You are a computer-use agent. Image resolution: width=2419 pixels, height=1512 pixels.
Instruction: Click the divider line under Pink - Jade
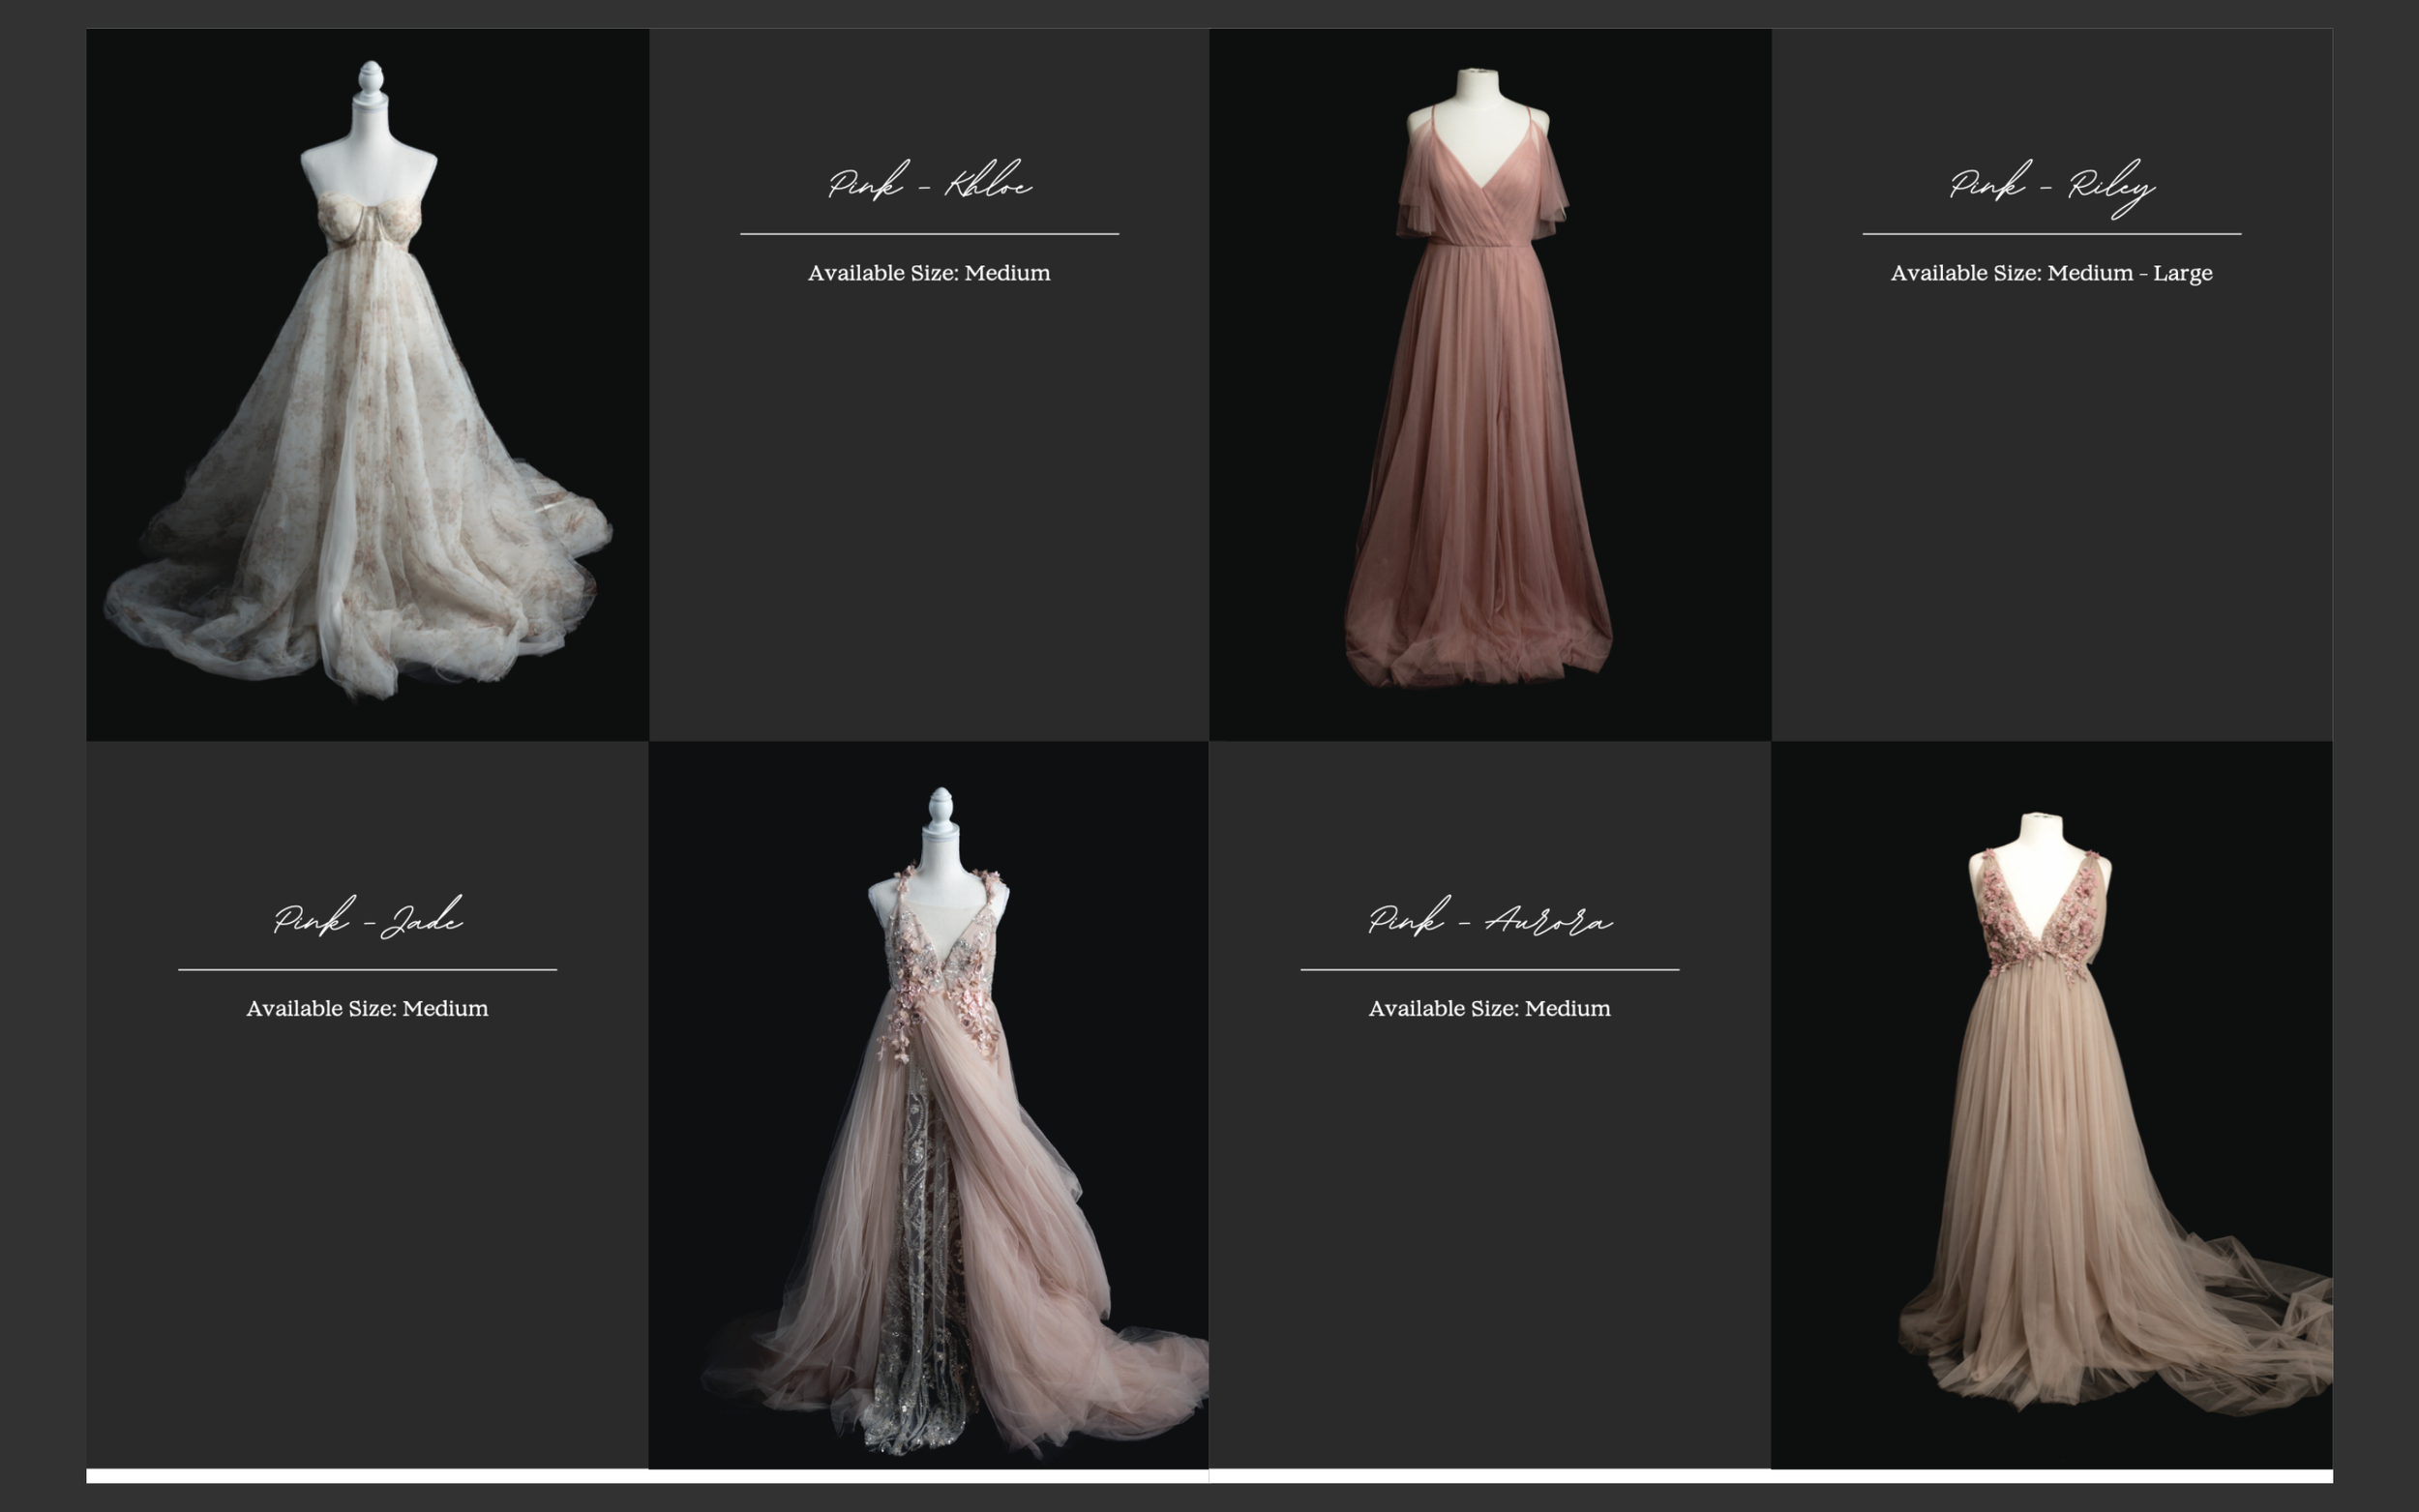click(x=367, y=969)
